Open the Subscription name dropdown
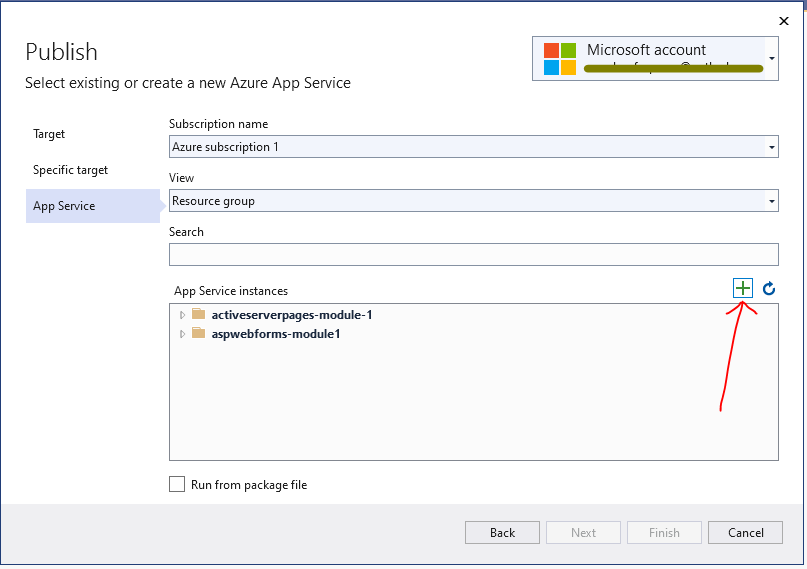The image size is (807, 569). point(771,147)
